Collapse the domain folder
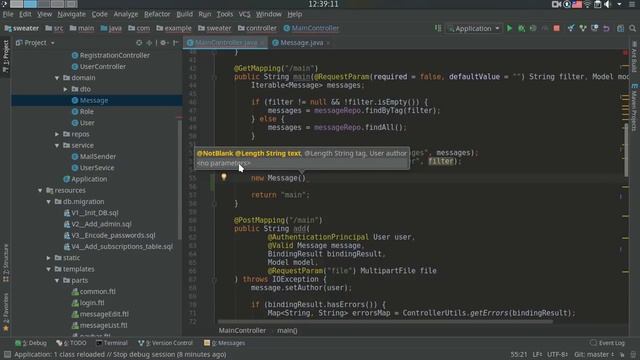Viewport: 640px width, 360px height. [x=57, y=78]
